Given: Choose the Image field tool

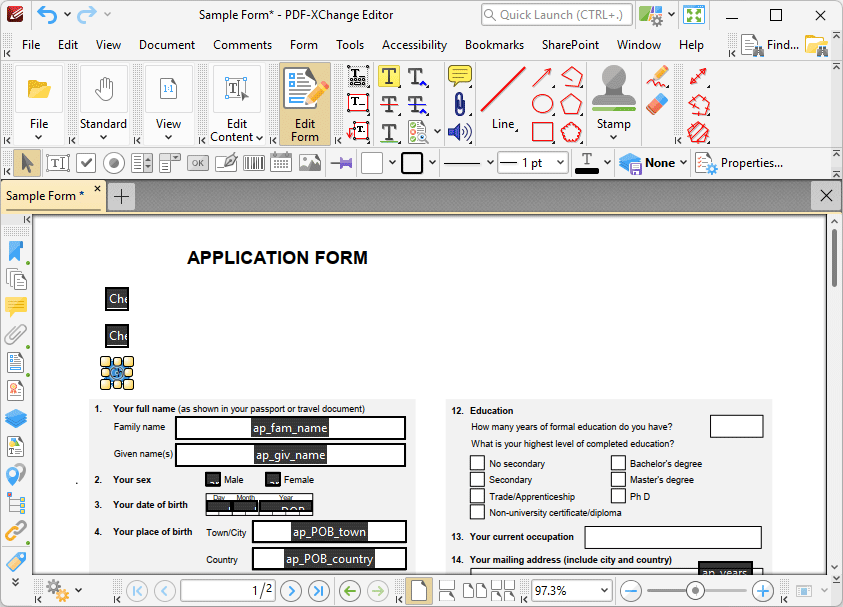Looking at the screenshot, I should pos(310,163).
